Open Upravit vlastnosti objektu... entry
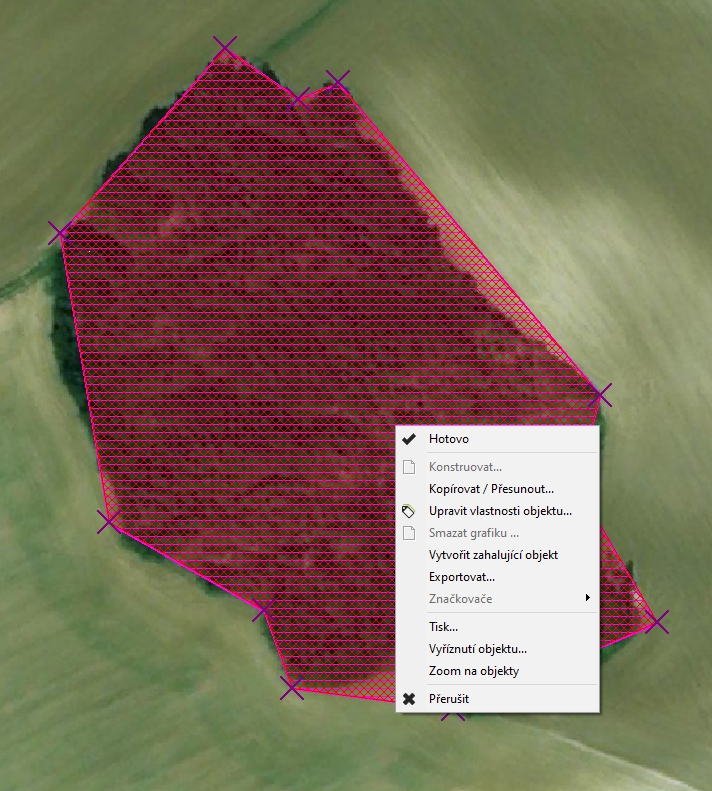This screenshot has width=712, height=791. pos(498,511)
